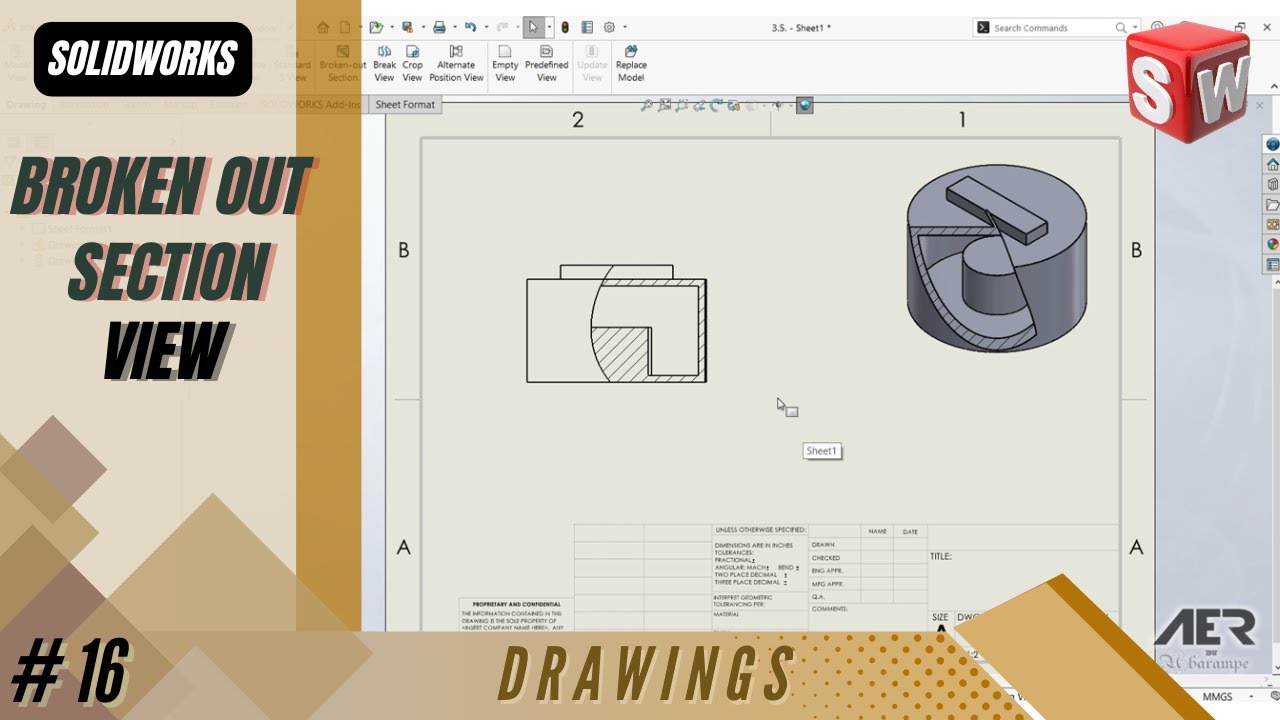
Task: Click the TITLE: cell in title block
Action: 941,556
